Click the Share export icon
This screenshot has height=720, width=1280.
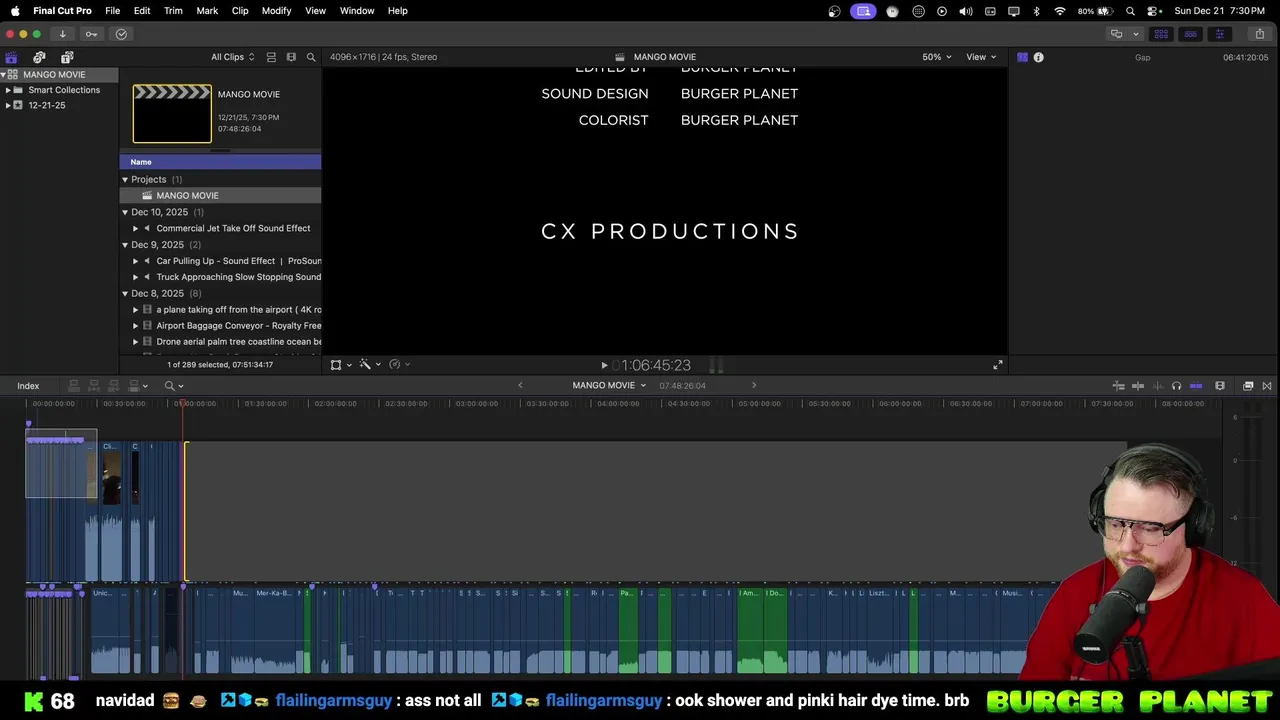1260,34
